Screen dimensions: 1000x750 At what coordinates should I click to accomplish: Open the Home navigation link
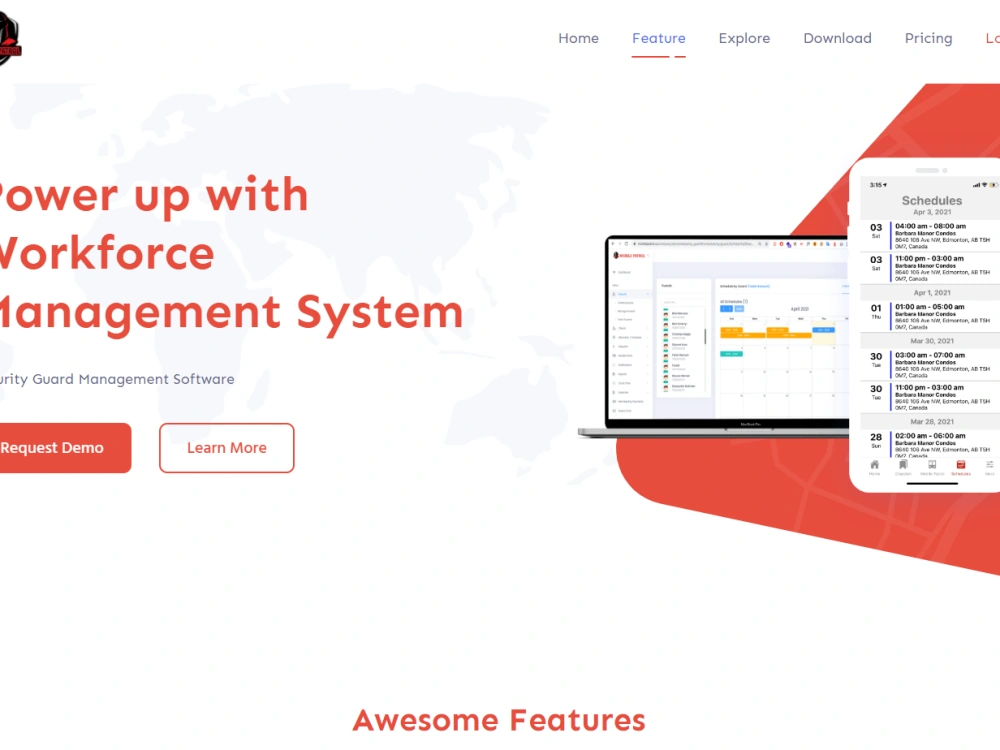click(578, 38)
